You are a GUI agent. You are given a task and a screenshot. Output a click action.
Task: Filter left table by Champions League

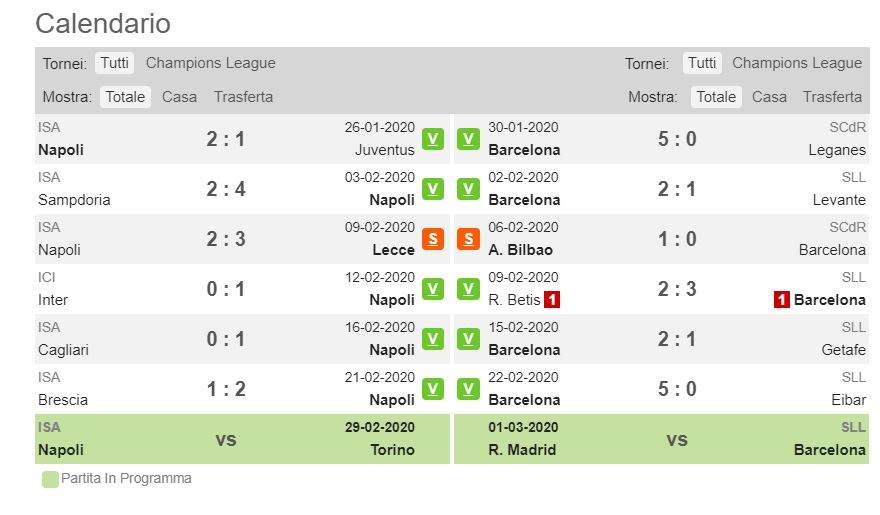[x=210, y=63]
